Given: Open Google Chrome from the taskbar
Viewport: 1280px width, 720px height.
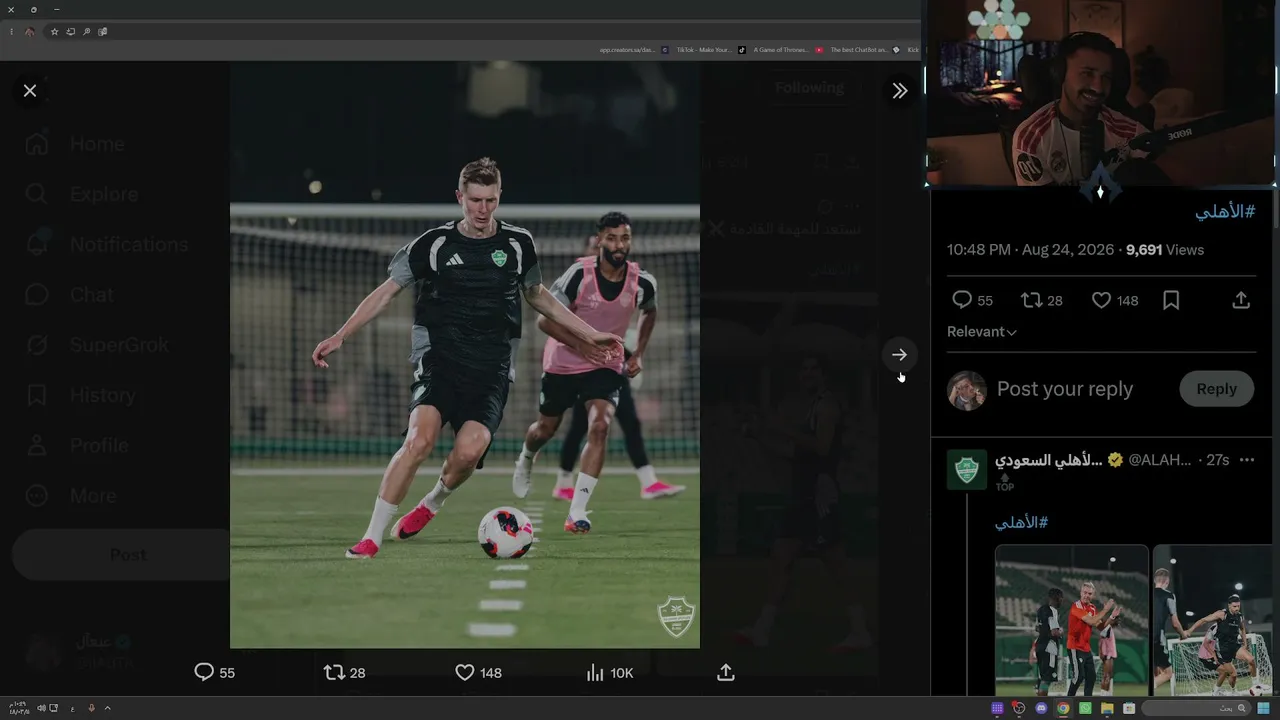Looking at the screenshot, I should pyautogui.click(x=1063, y=708).
